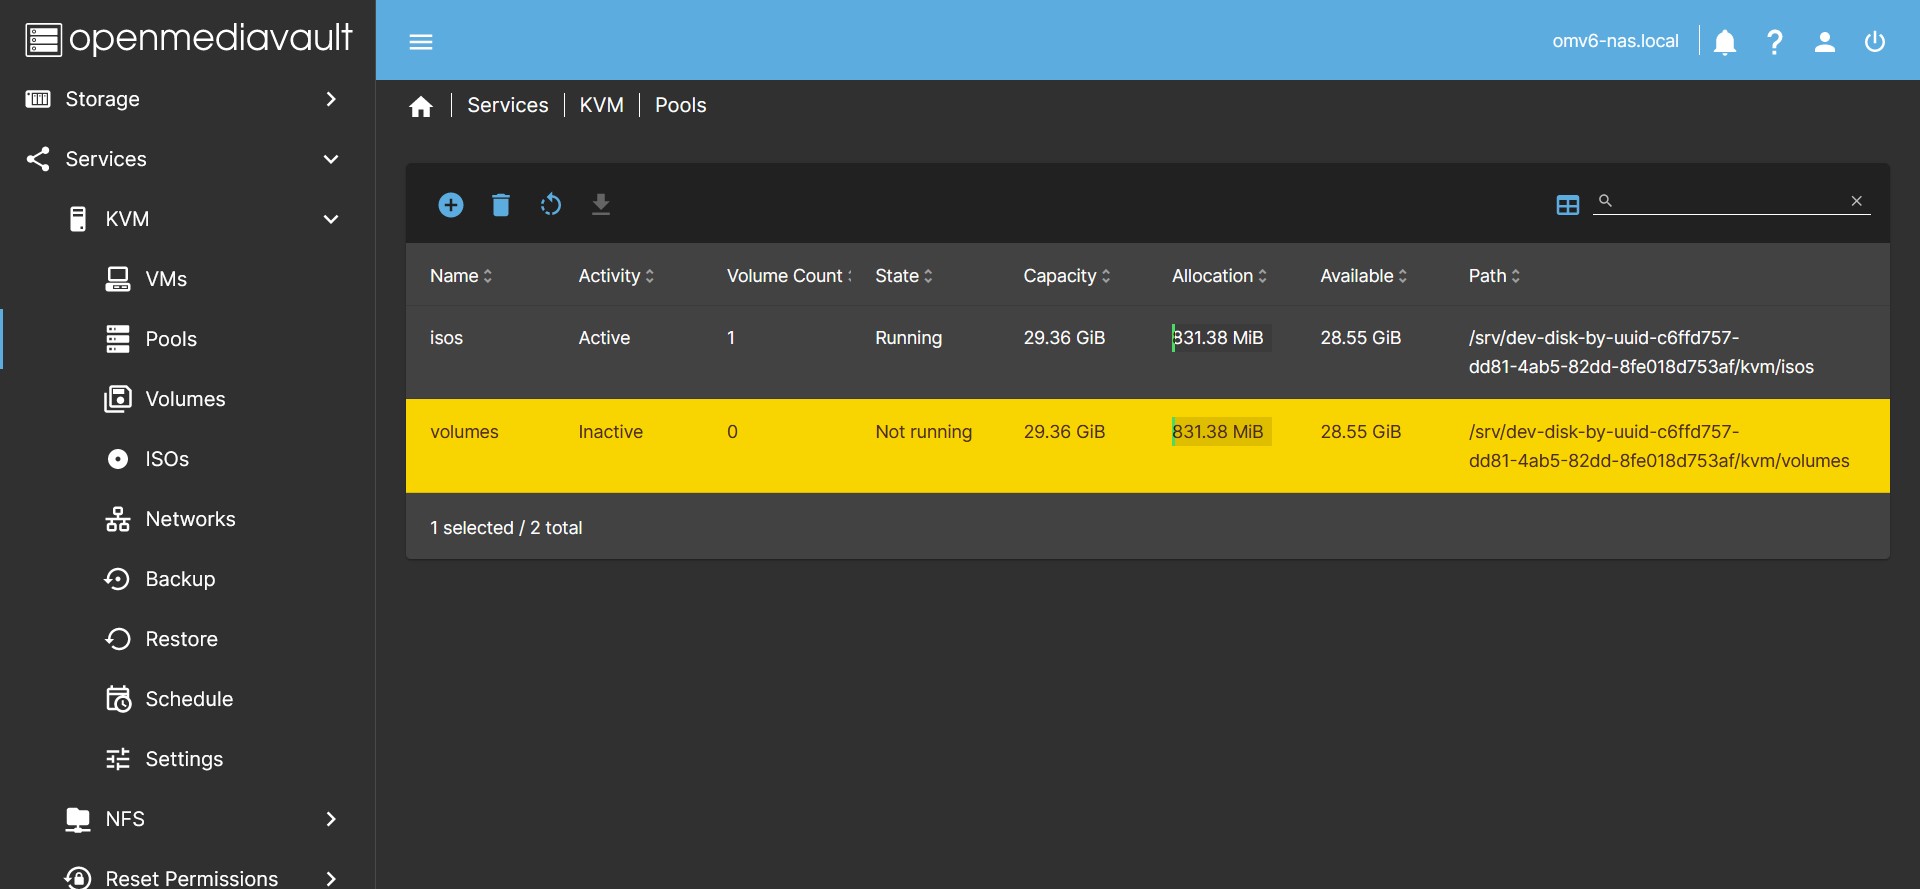
Task: Go to the Networks sidebar item
Action: tap(190, 519)
